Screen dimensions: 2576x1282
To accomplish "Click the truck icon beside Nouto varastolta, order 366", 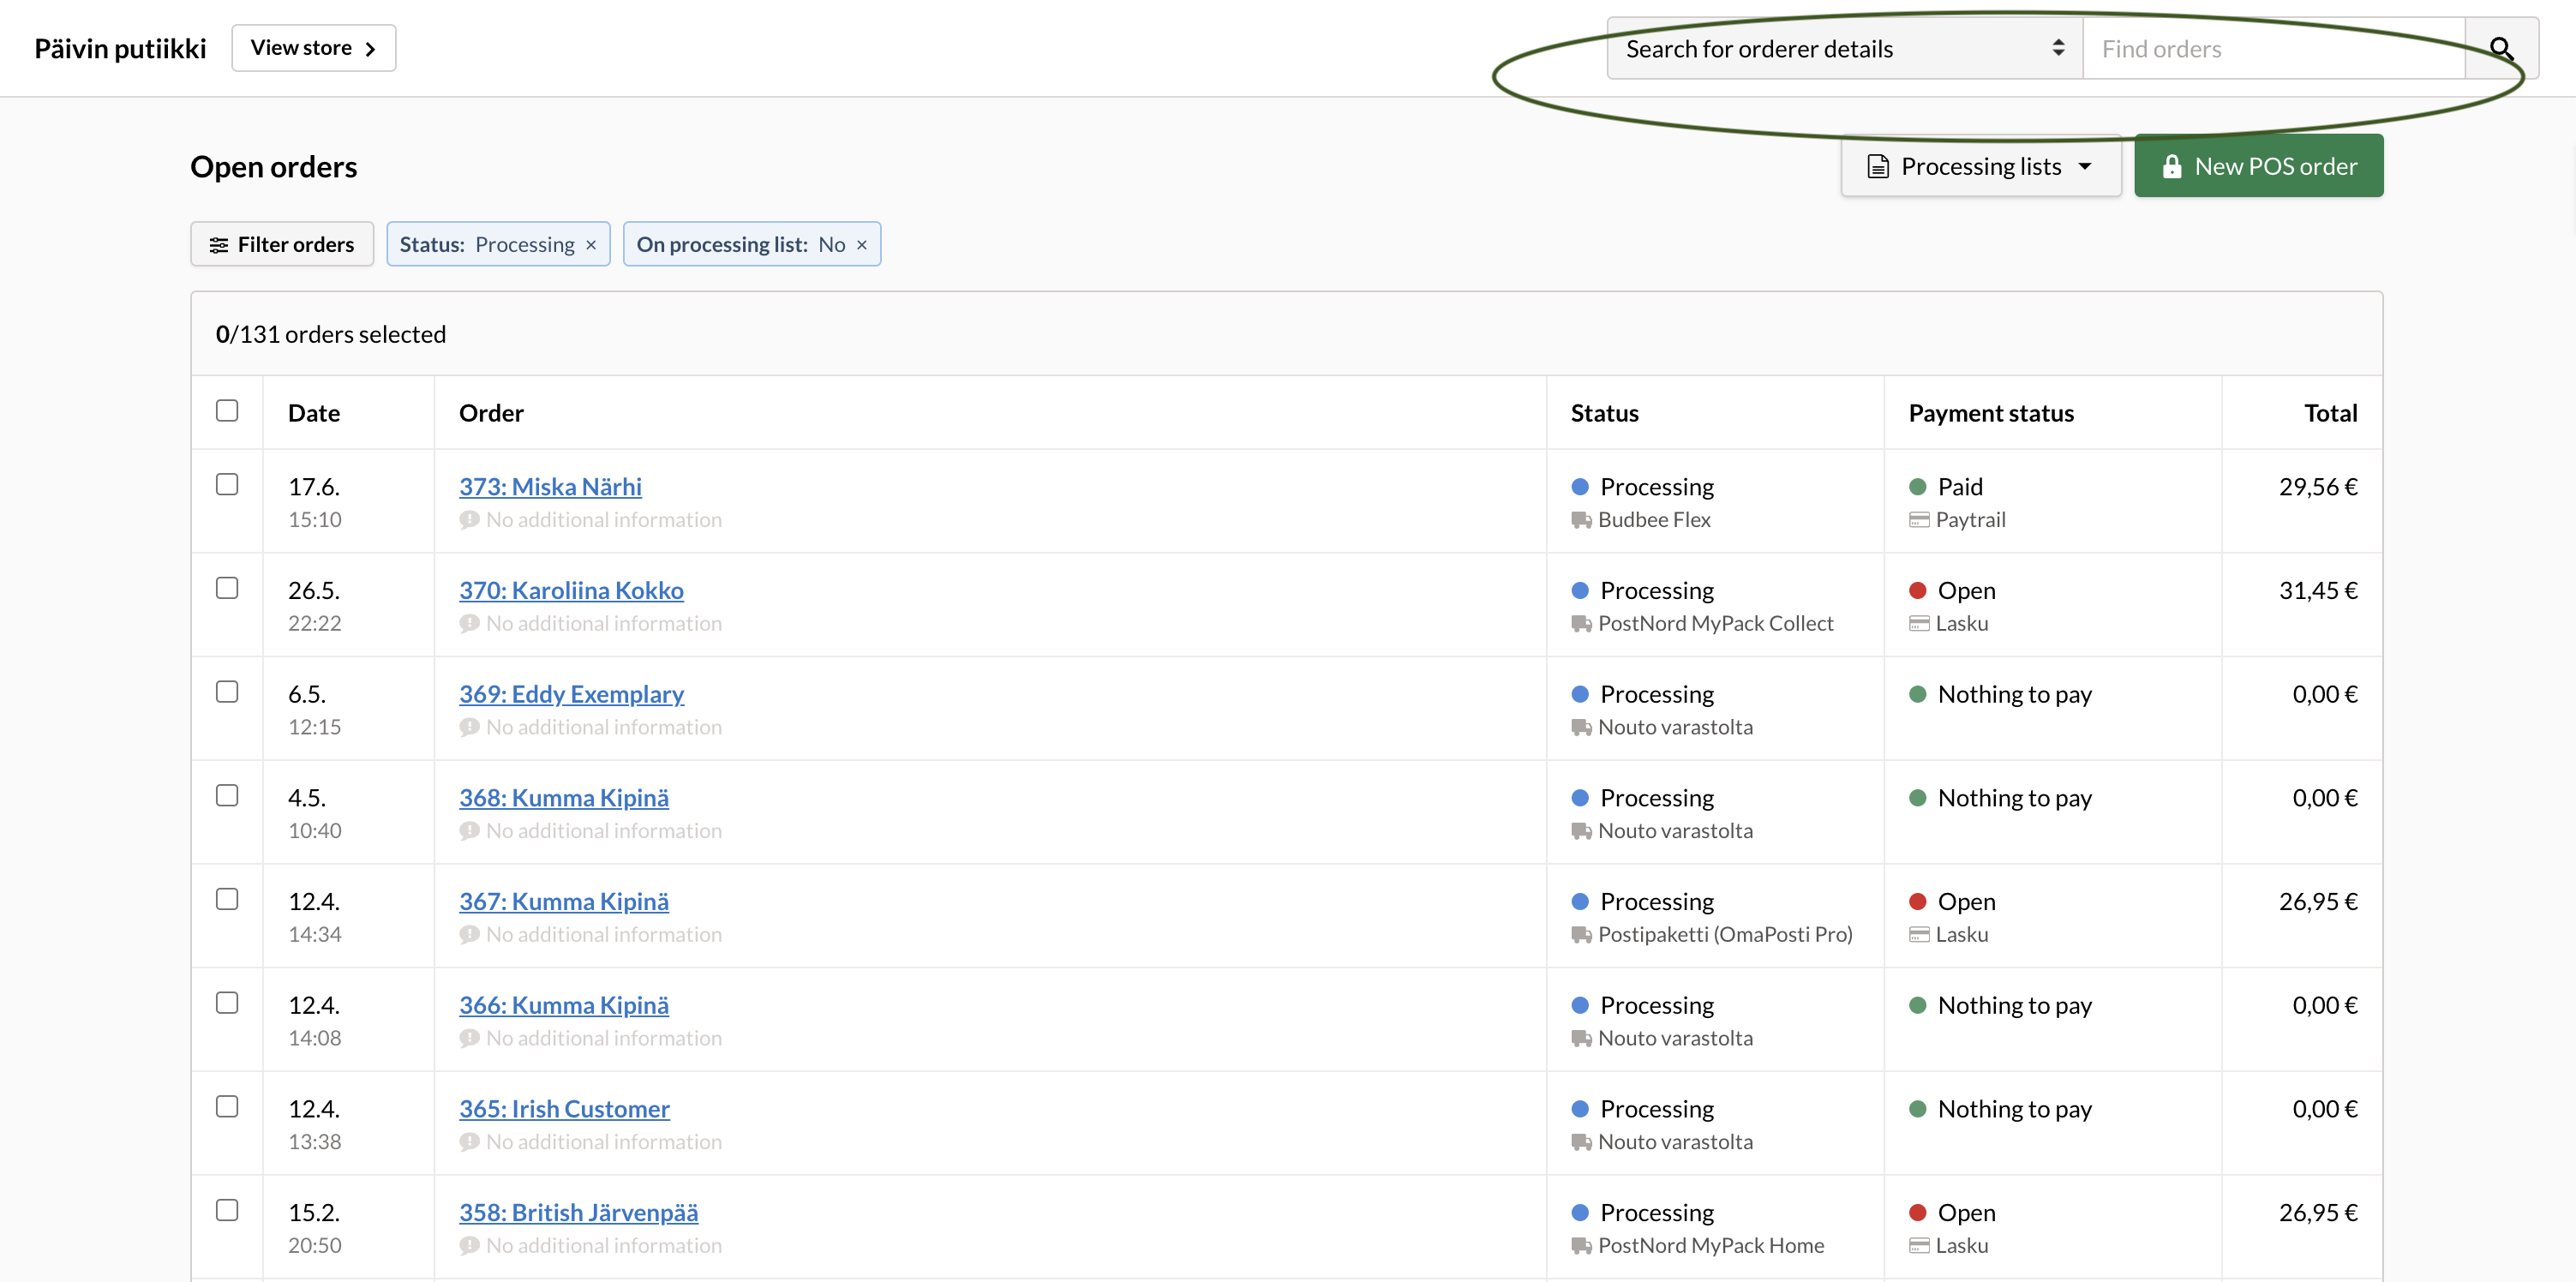I will coord(1581,1039).
